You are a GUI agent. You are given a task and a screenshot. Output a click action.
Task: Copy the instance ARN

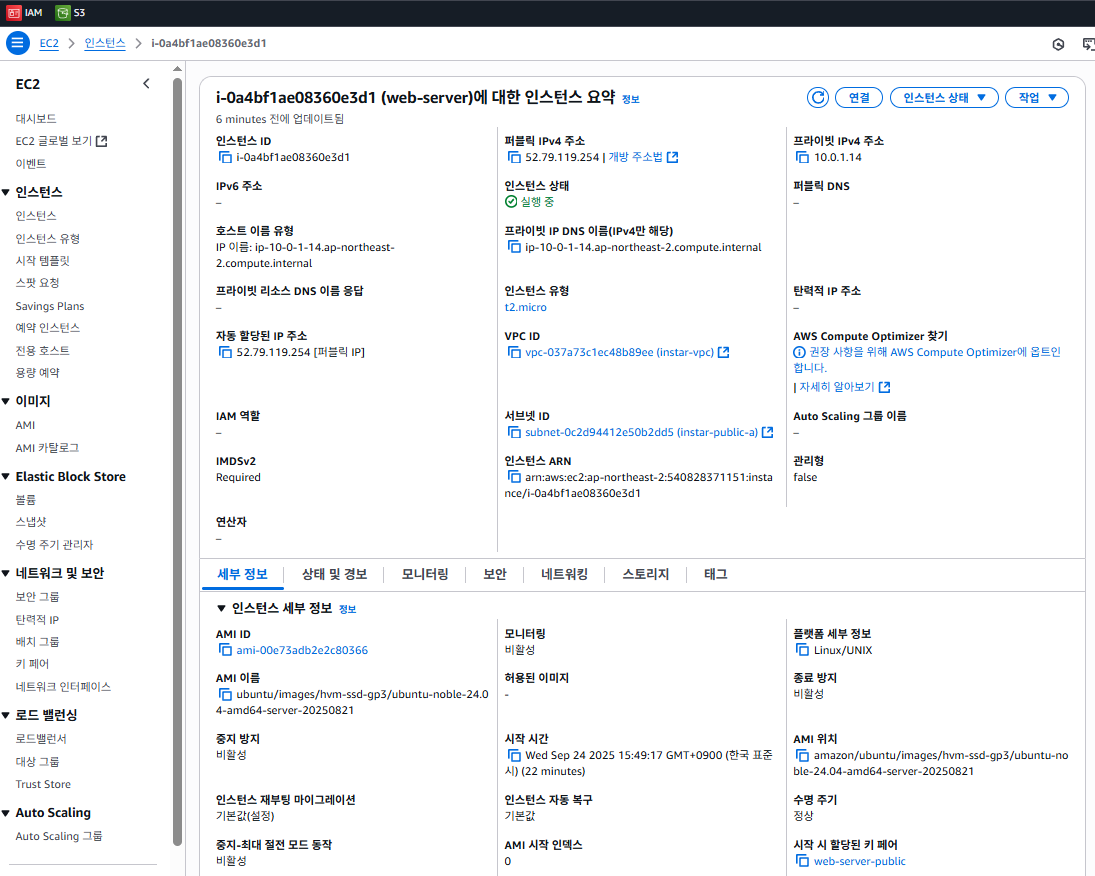click(514, 477)
